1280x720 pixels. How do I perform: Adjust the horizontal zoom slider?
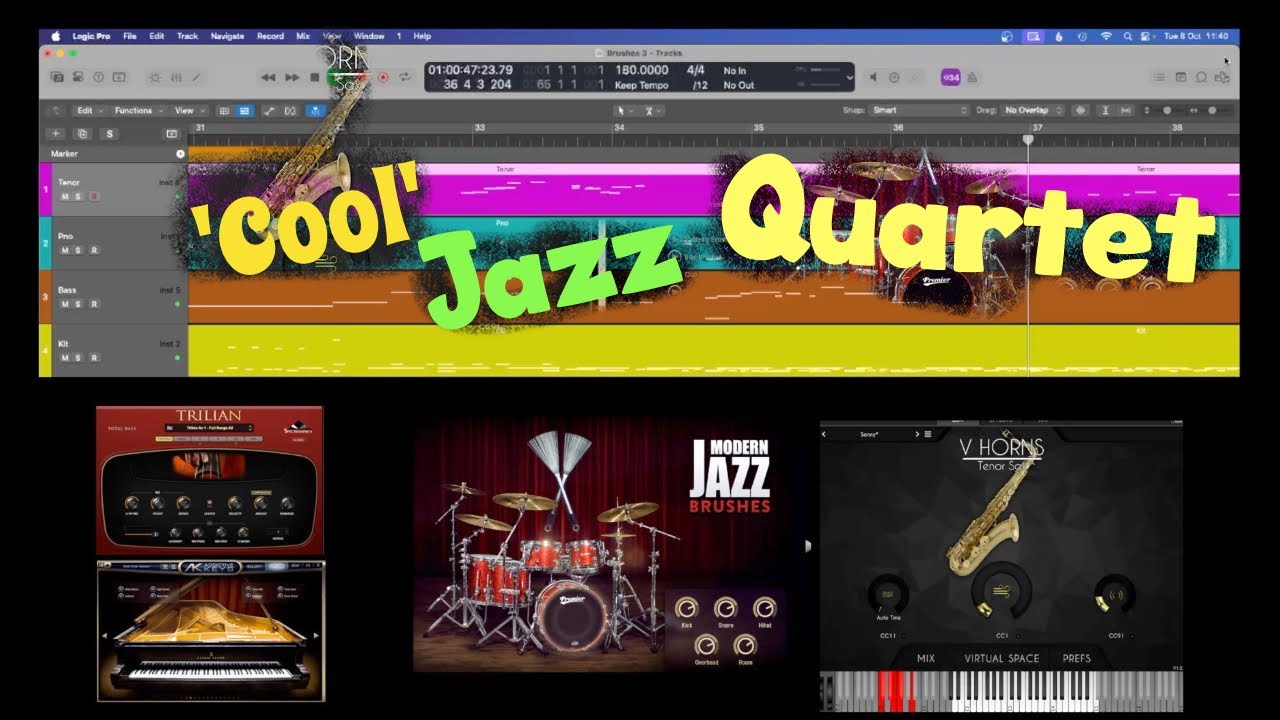[1212, 110]
